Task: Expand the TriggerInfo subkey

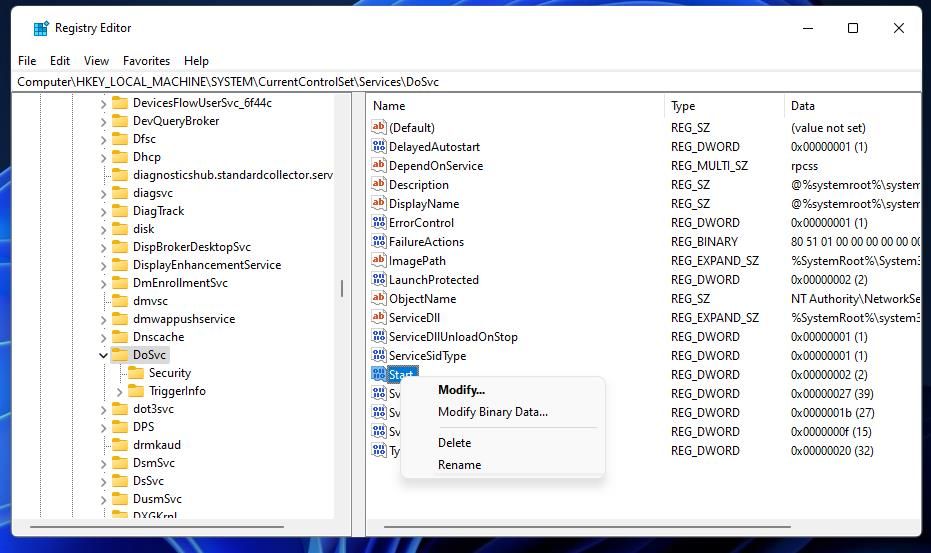Action: (119, 391)
